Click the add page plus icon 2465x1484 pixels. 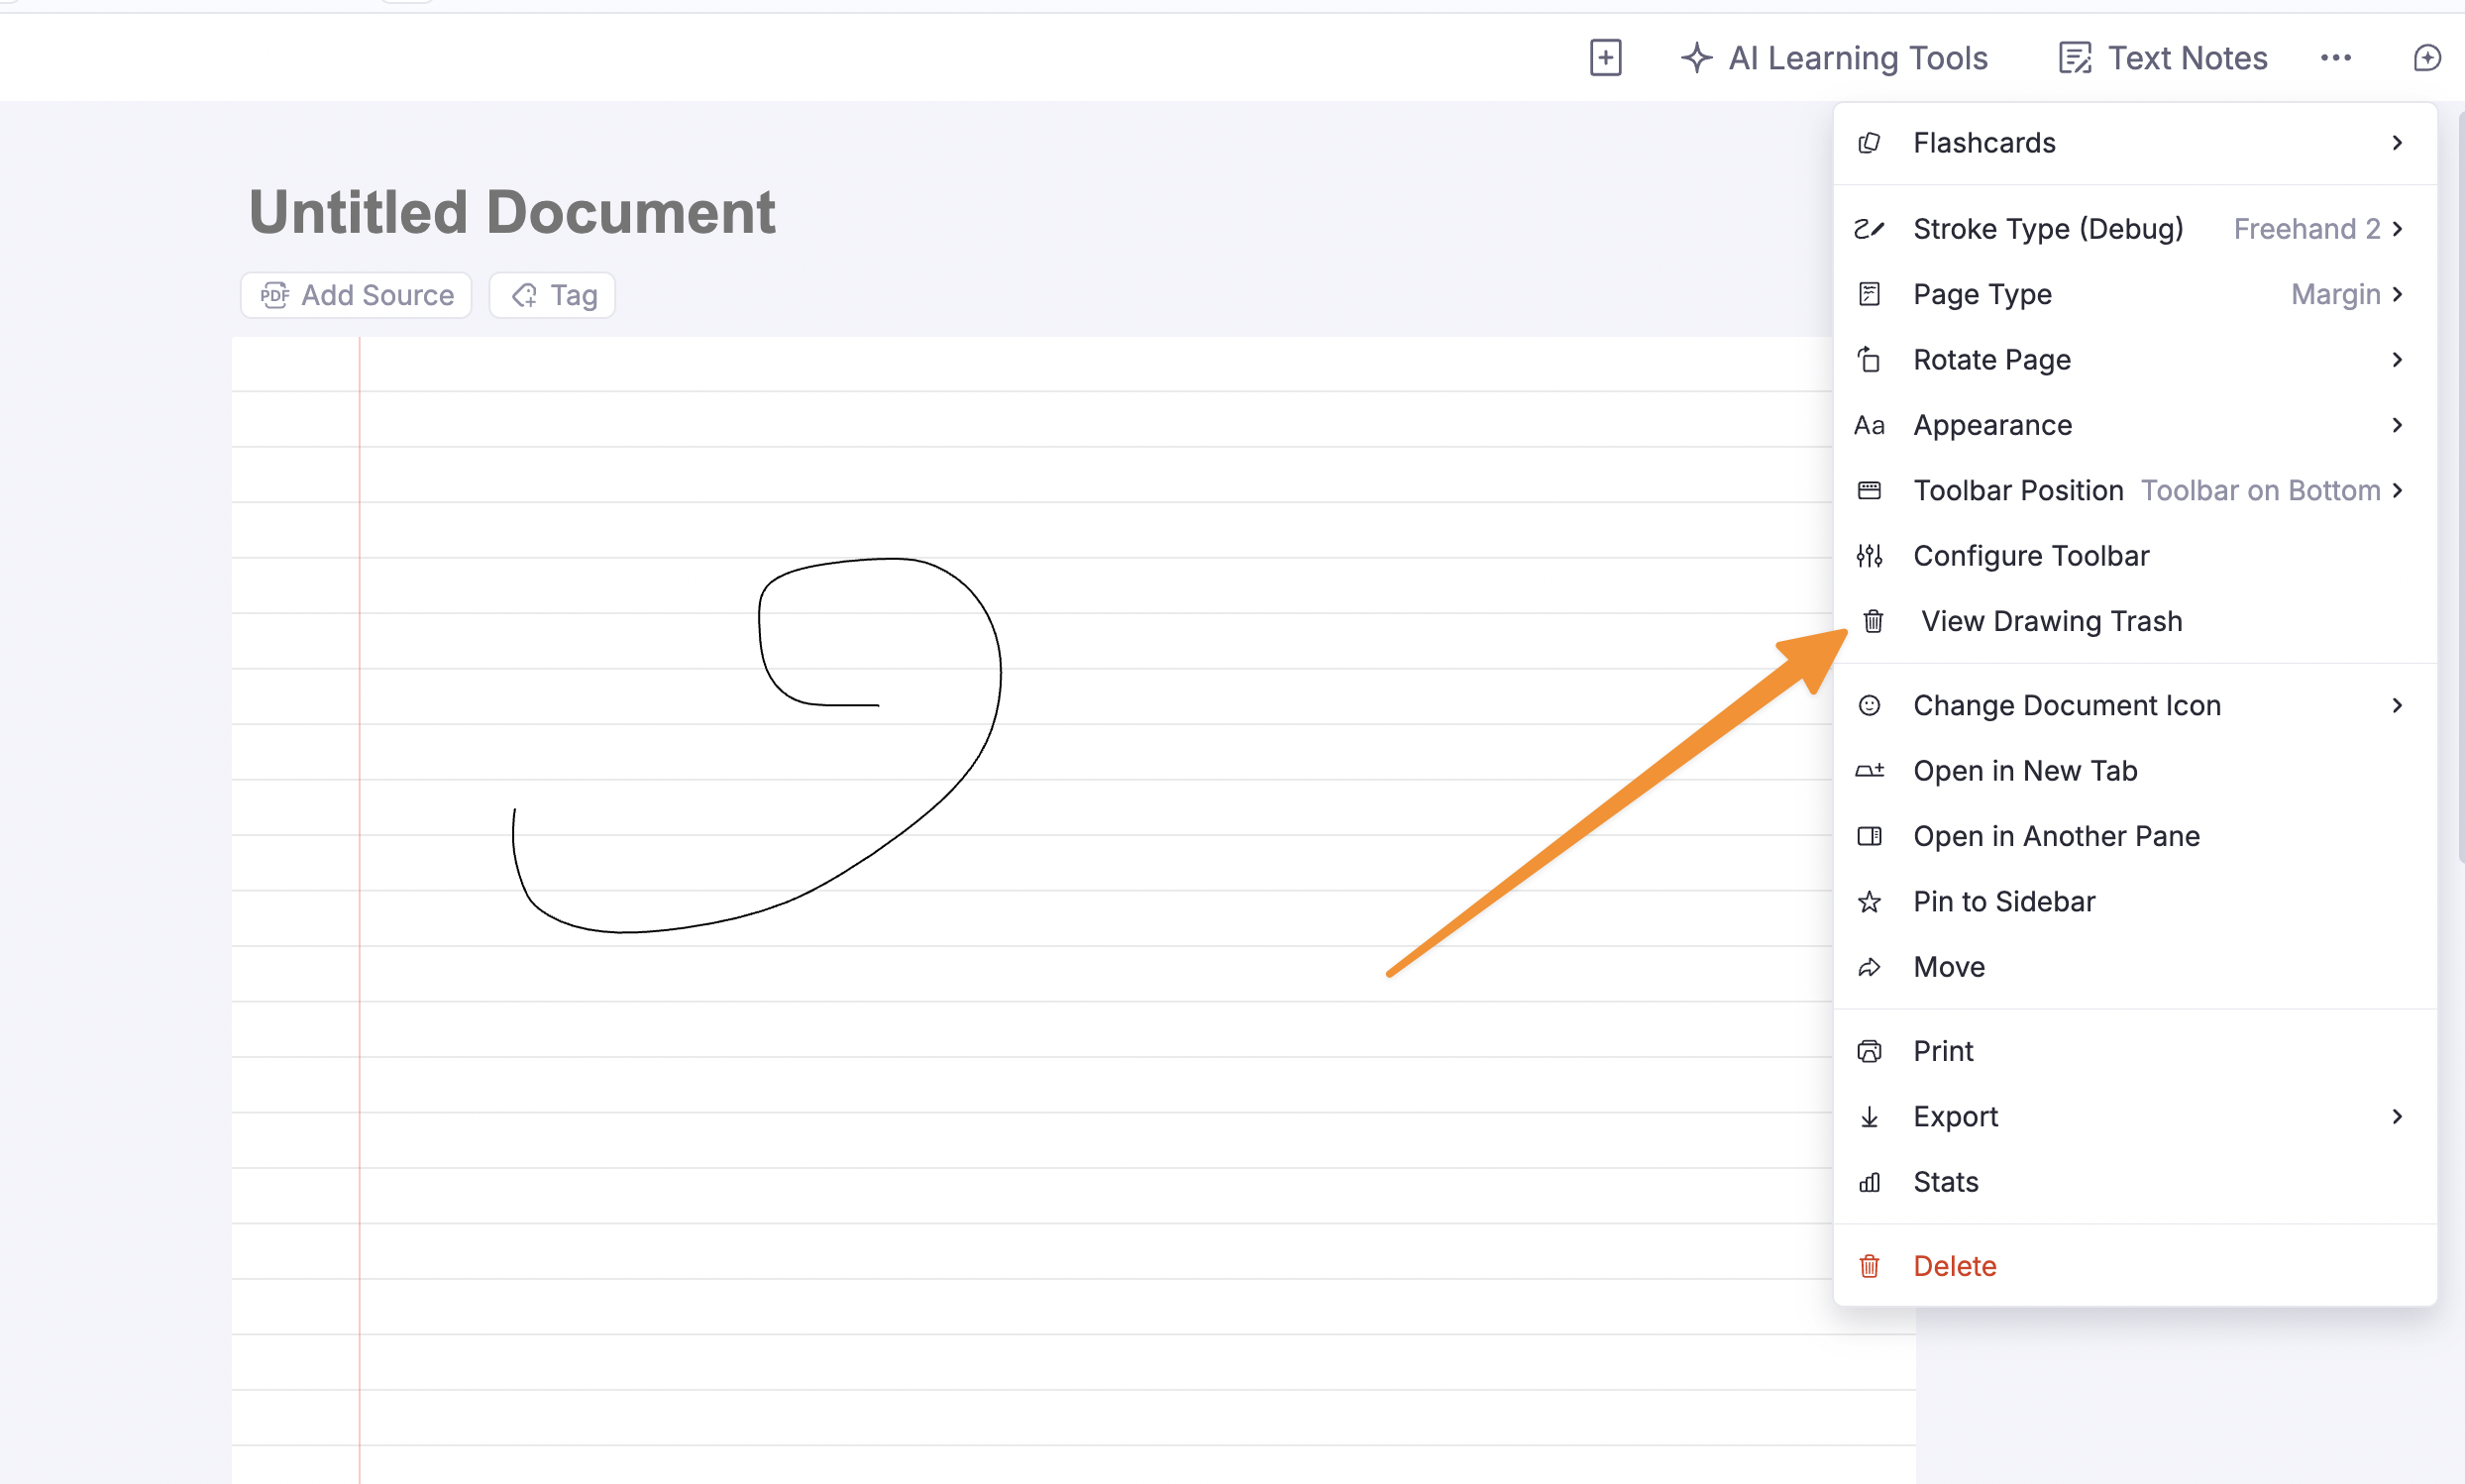click(x=1605, y=58)
